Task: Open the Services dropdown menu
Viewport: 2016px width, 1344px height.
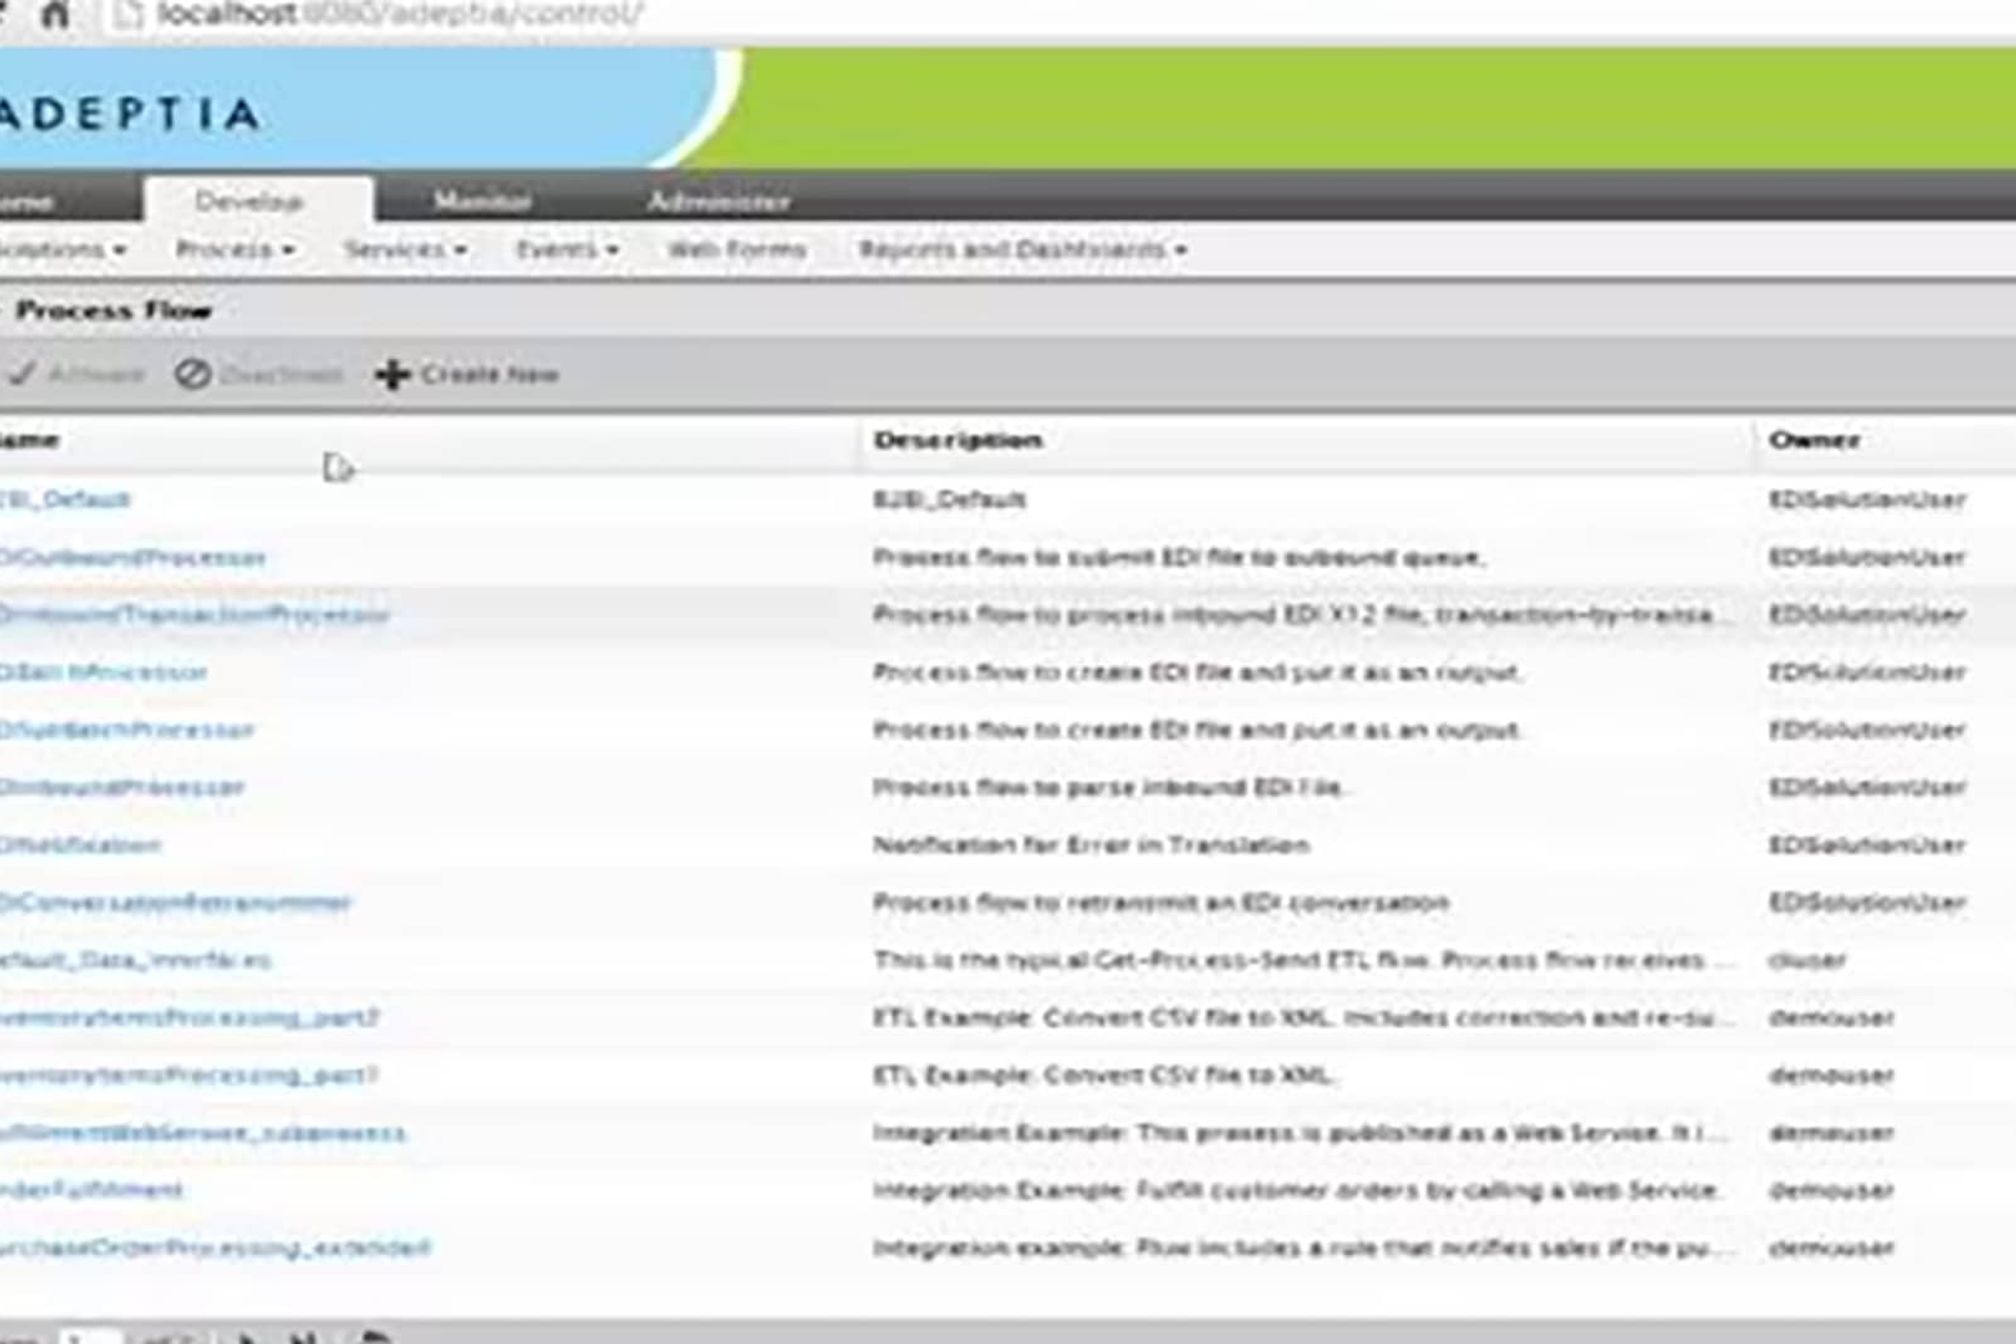Action: (x=405, y=250)
